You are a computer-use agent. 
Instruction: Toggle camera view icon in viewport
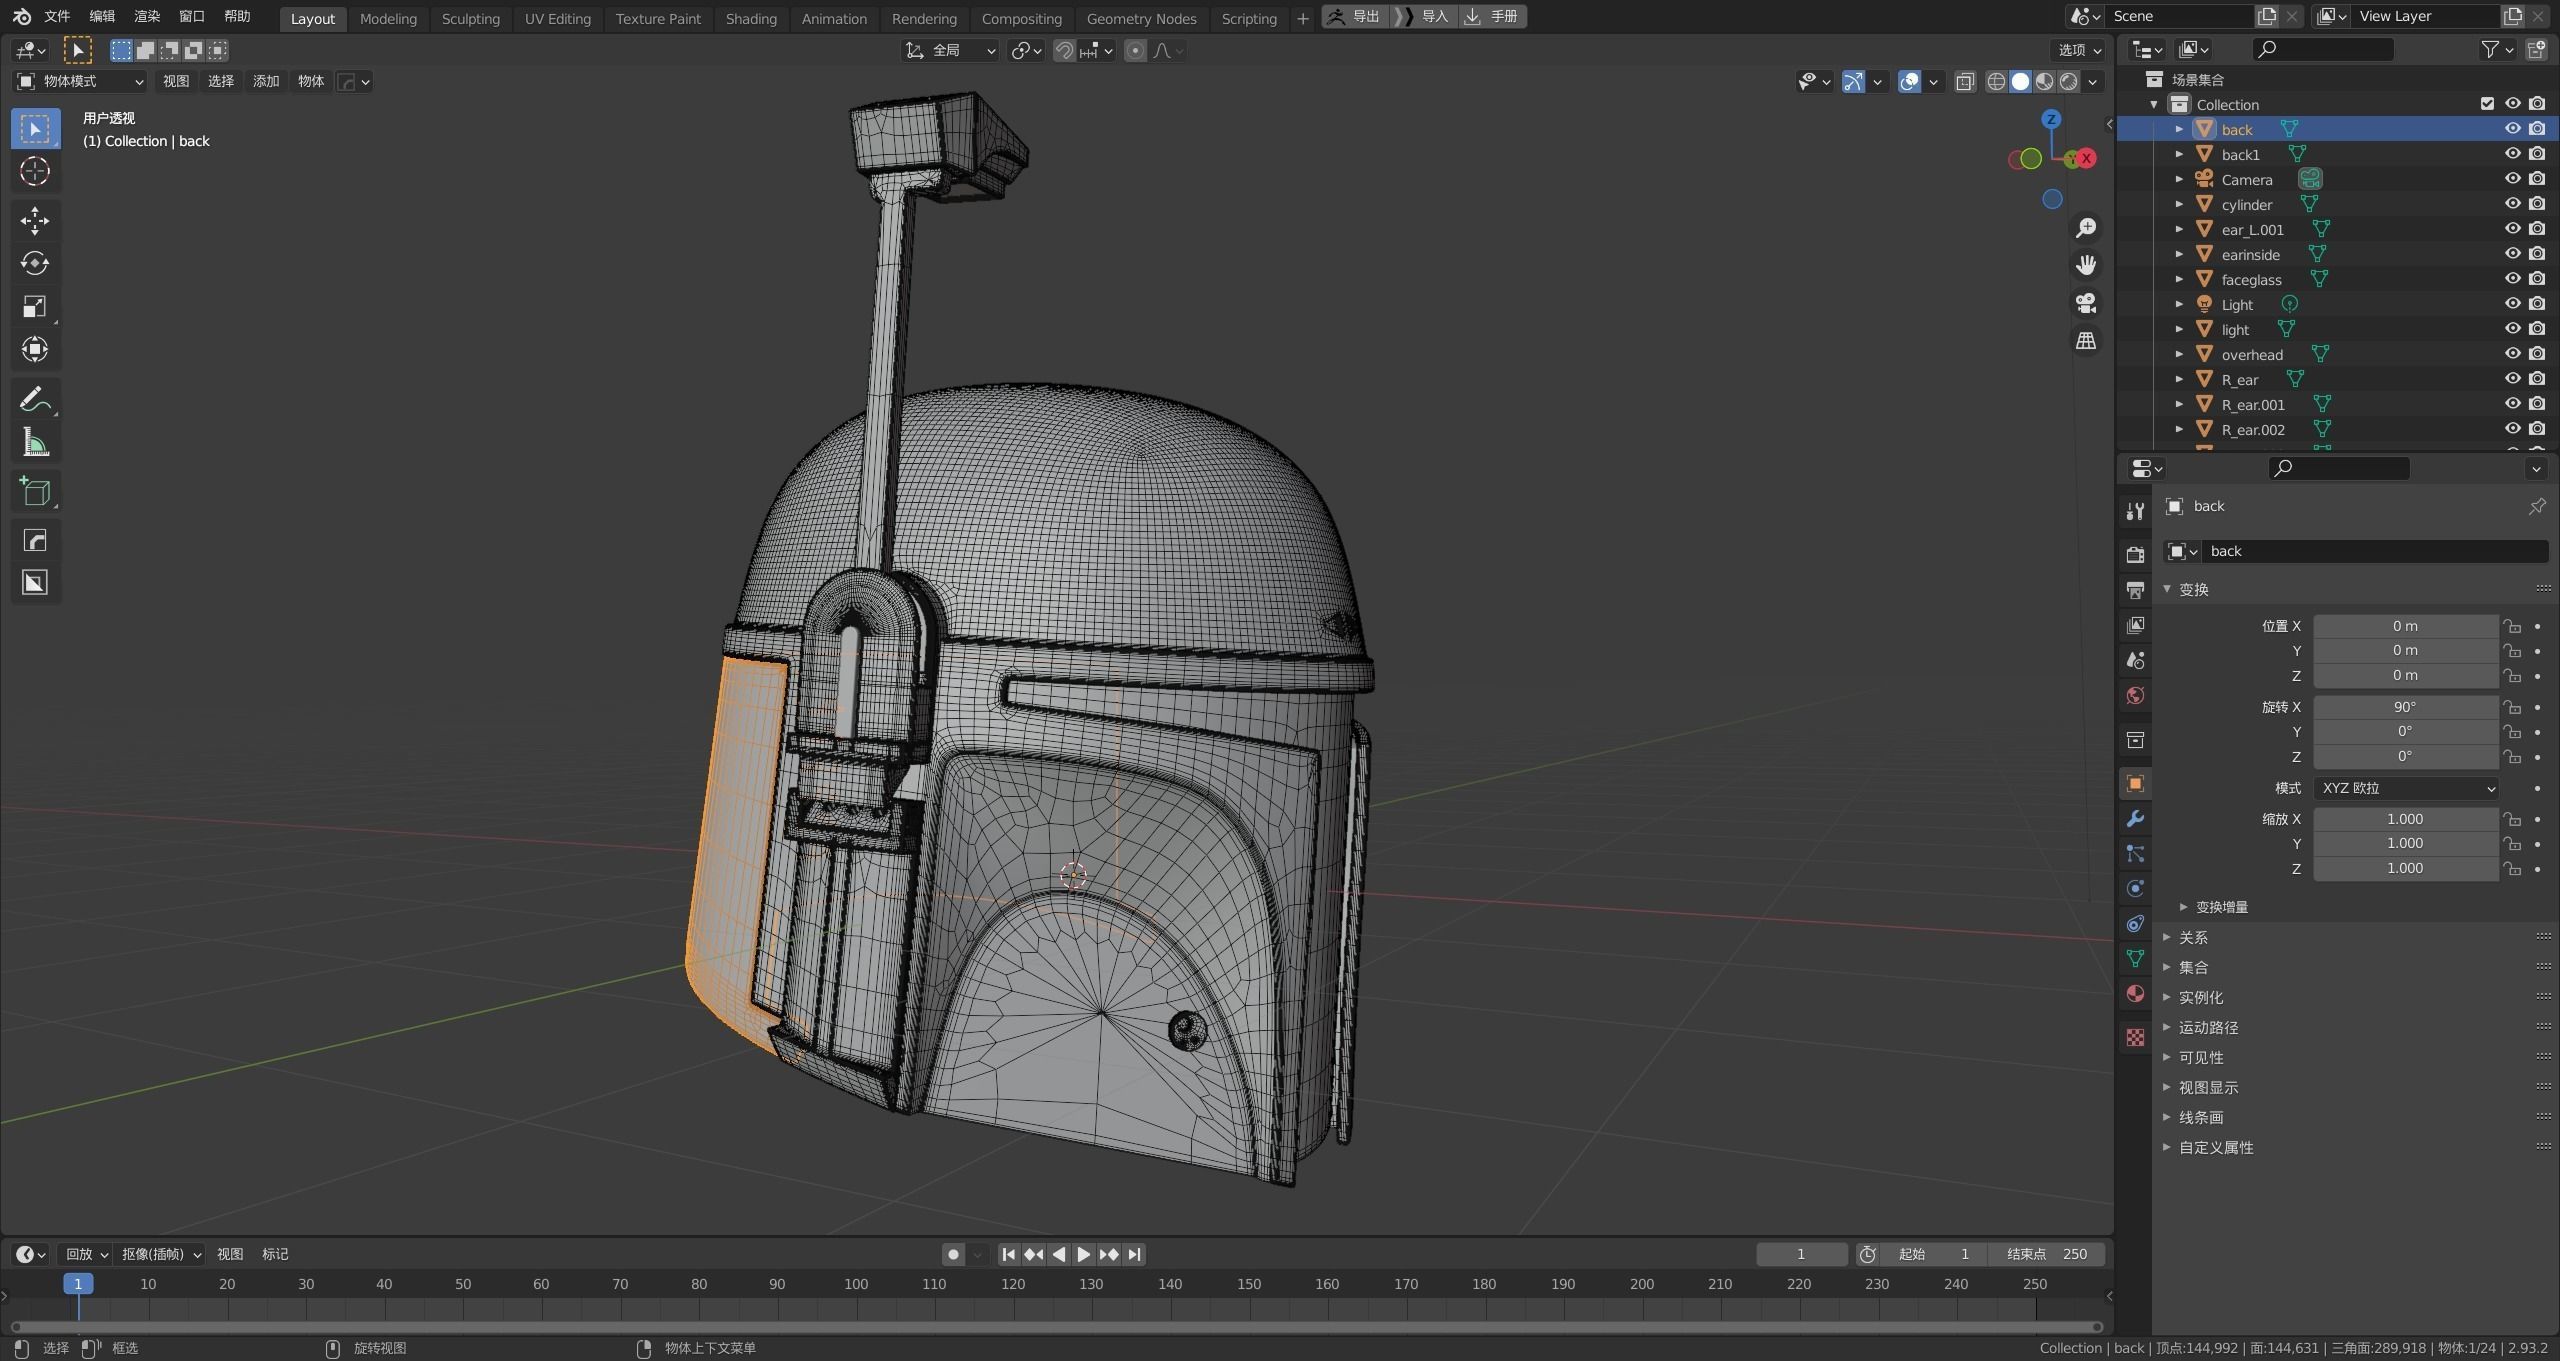tap(2086, 303)
